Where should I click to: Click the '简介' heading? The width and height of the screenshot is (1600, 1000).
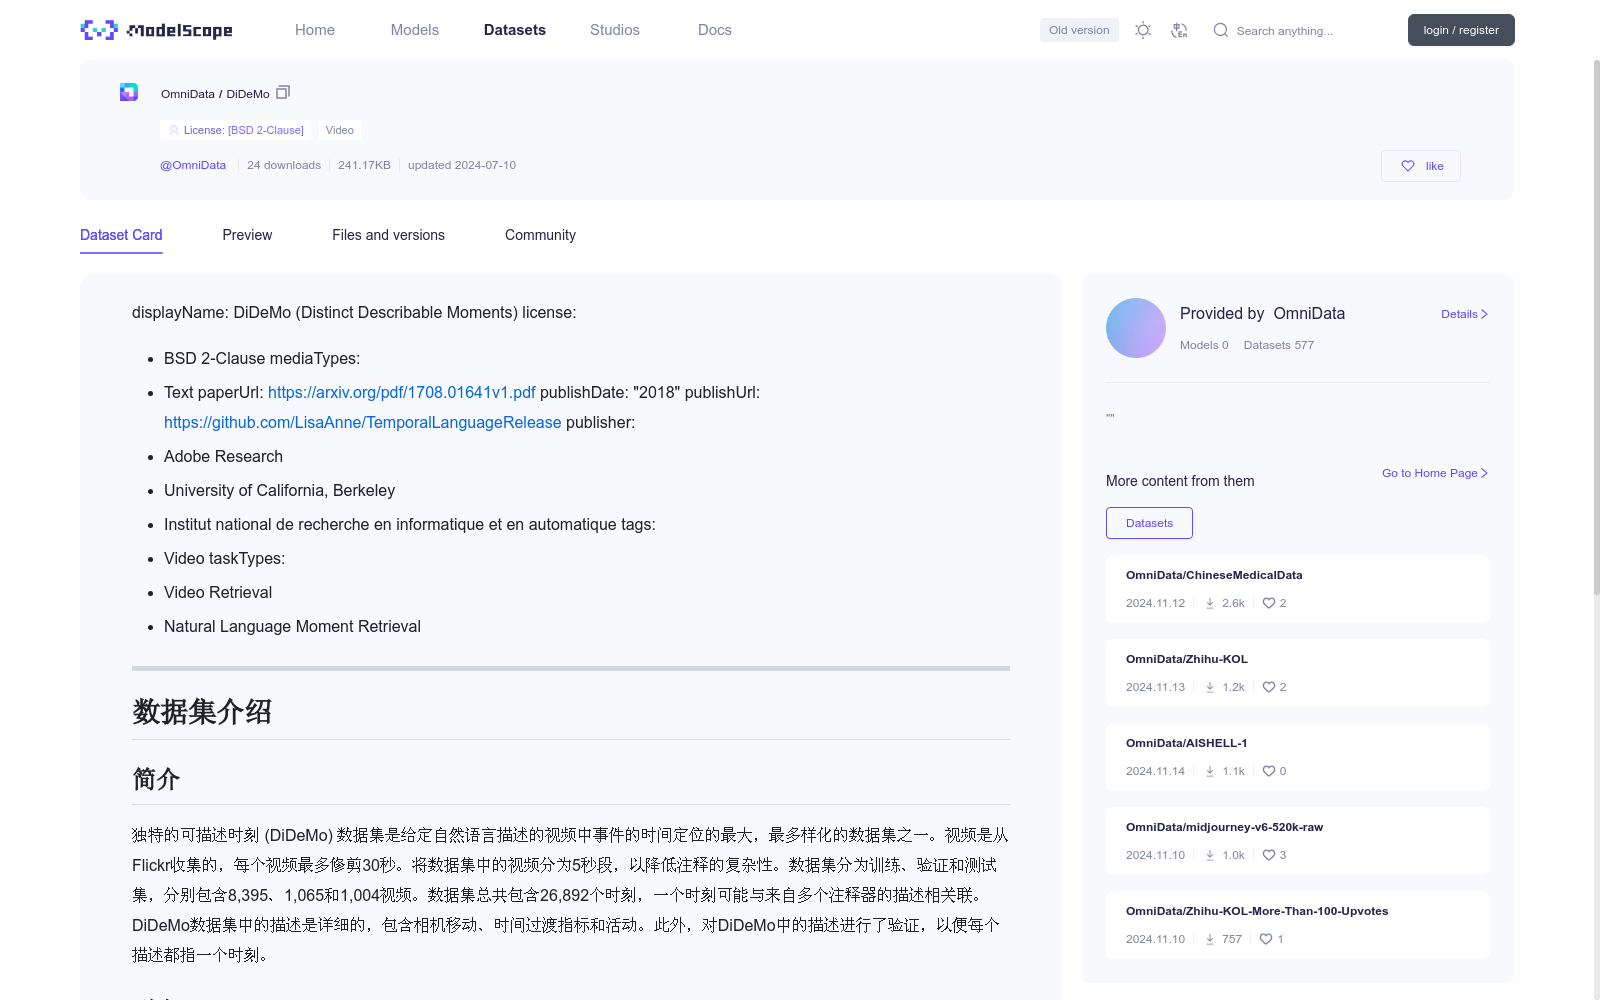pos(156,779)
